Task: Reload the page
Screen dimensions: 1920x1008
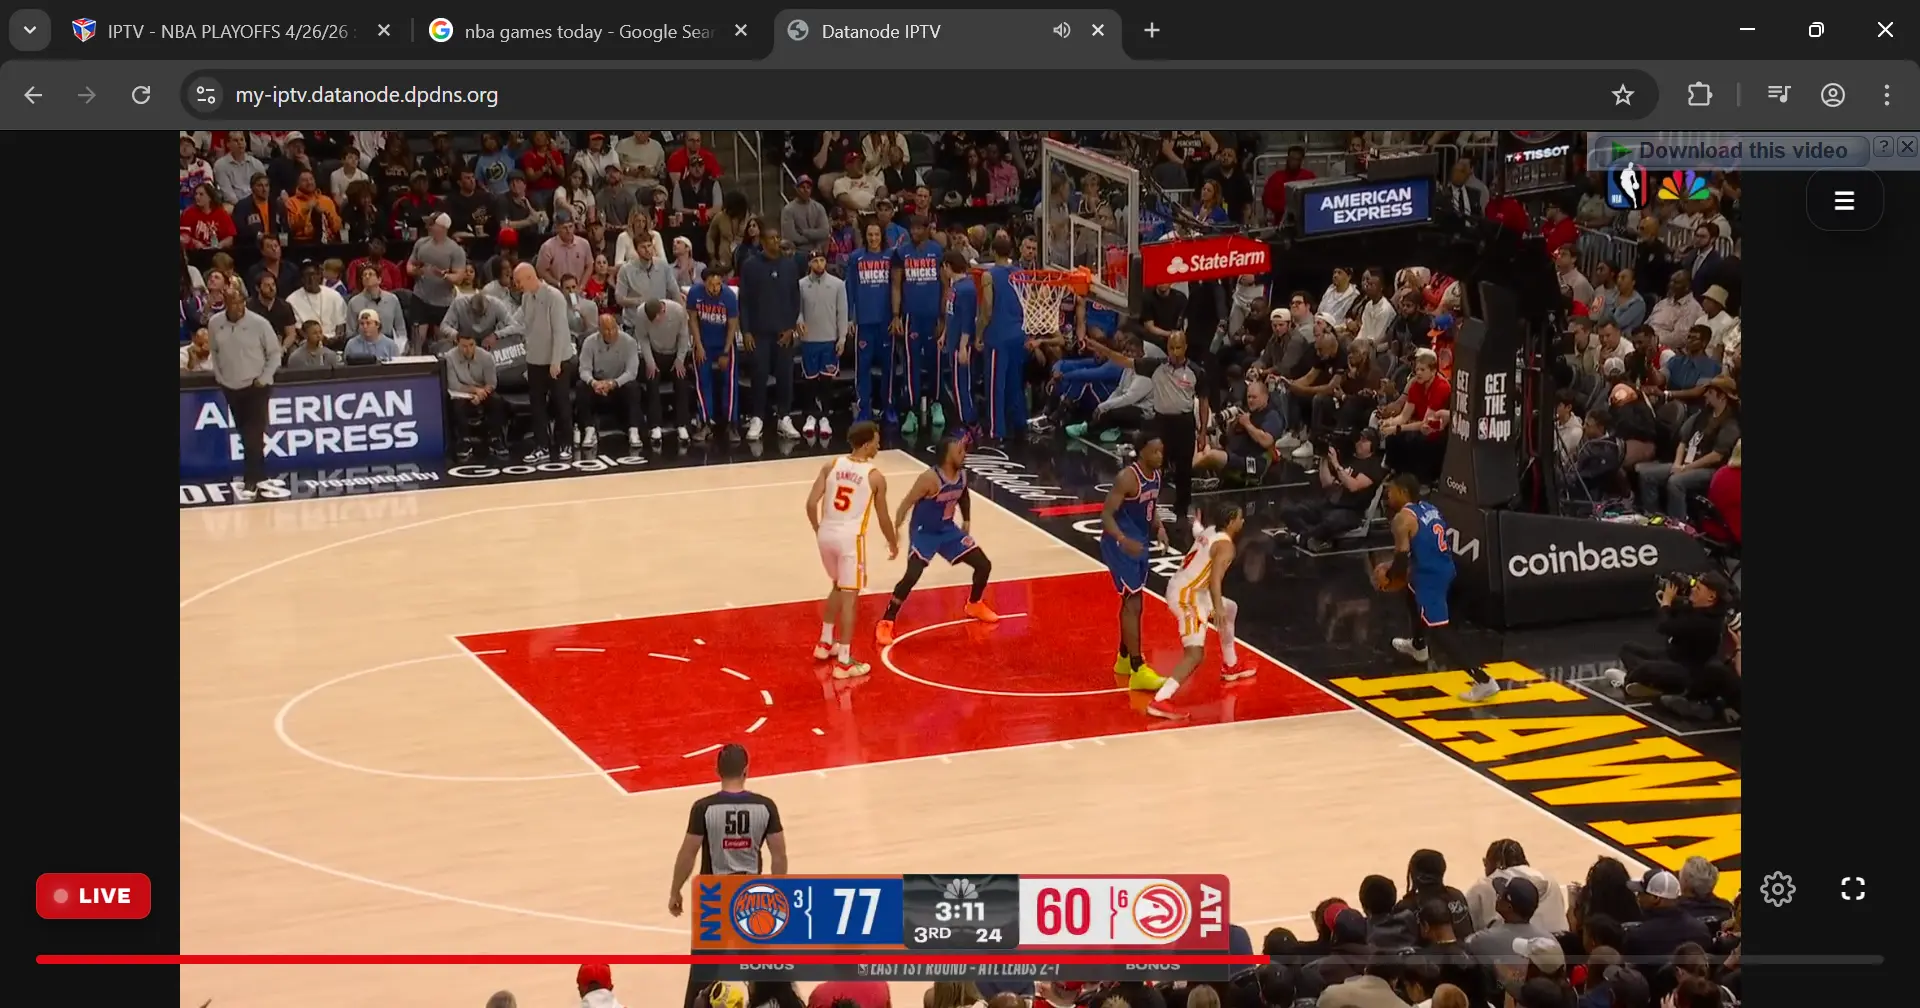Action: [x=141, y=95]
